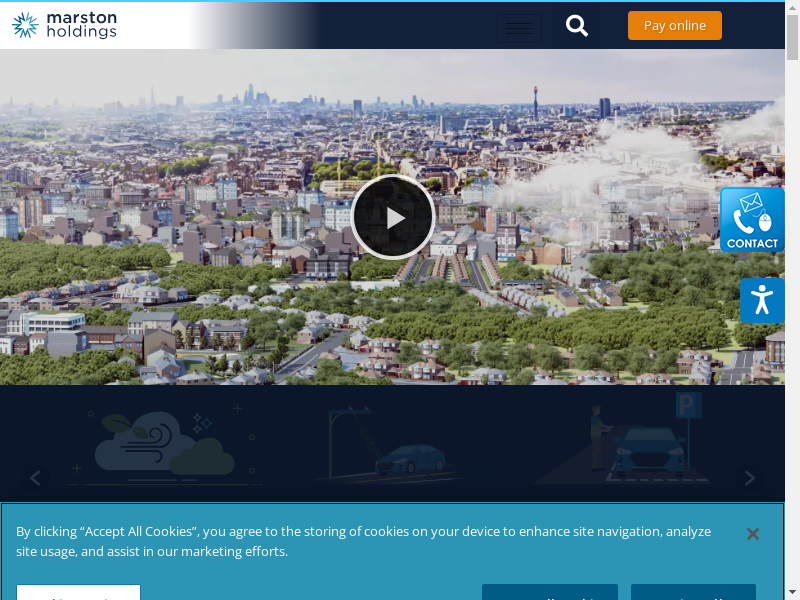Open the blue Contact widget
Screen dimensions: 800x600
click(x=752, y=220)
